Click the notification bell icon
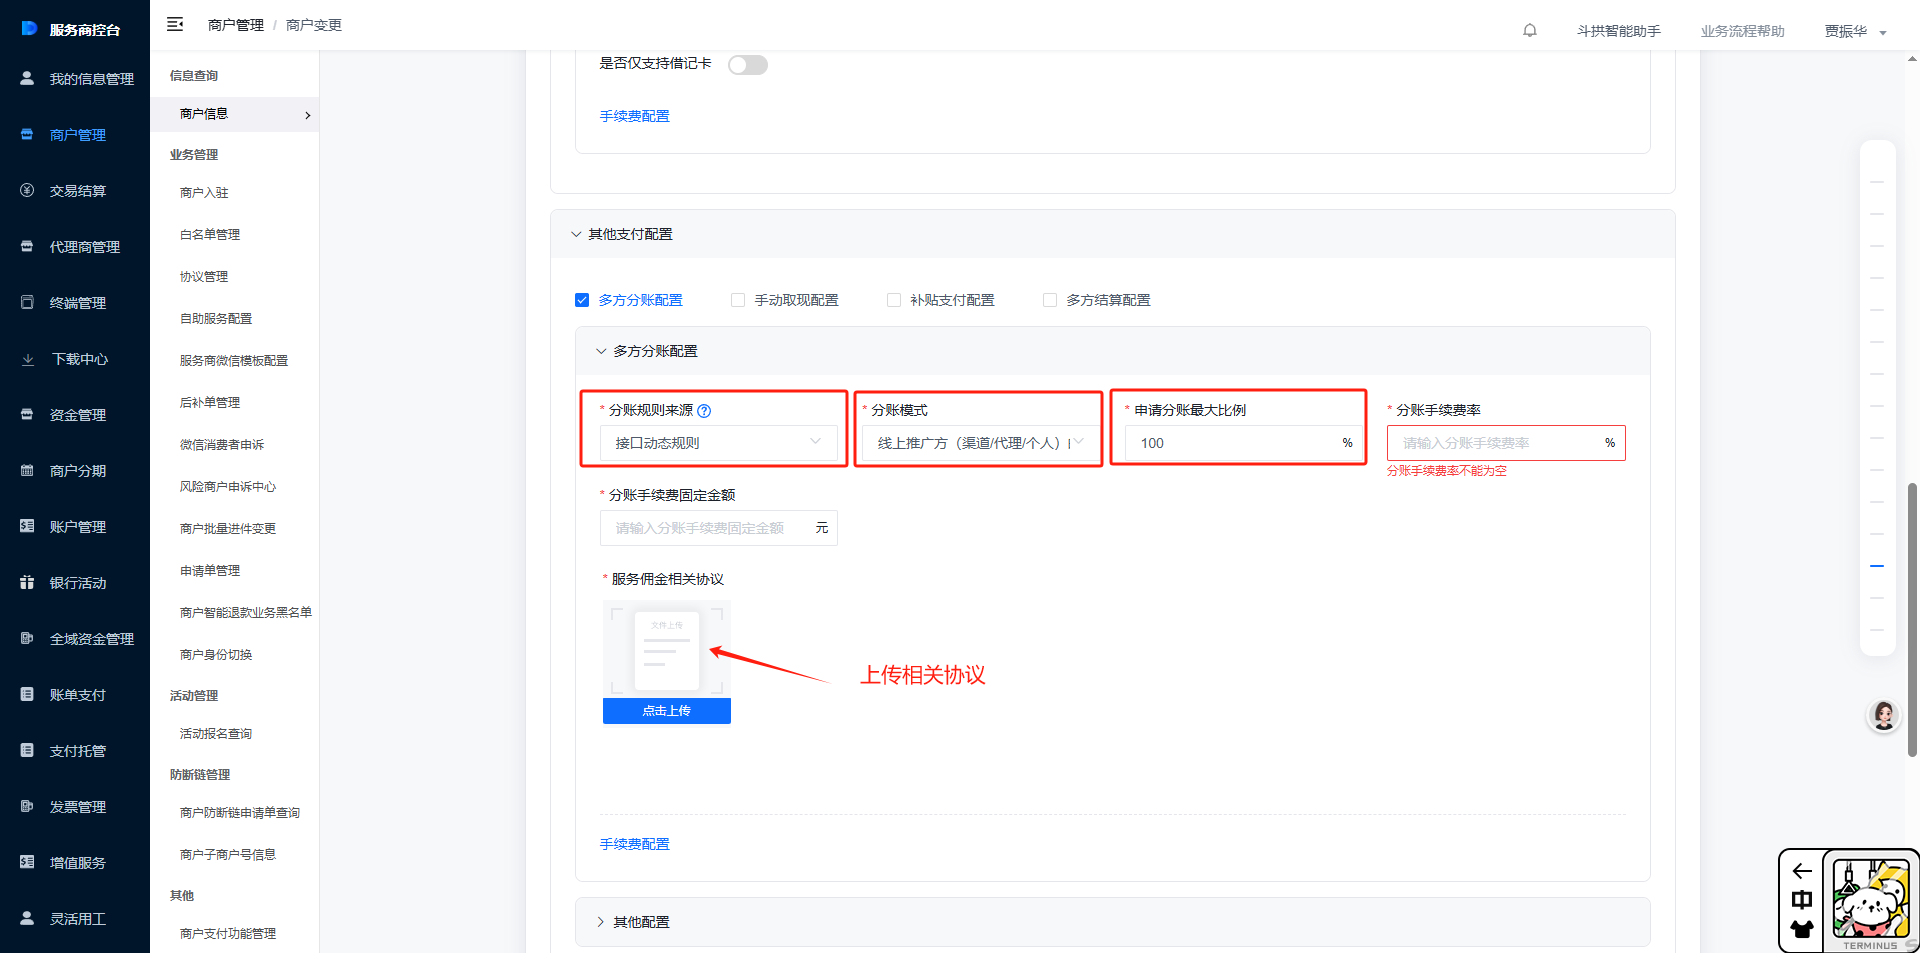1920x953 pixels. pos(1529,30)
